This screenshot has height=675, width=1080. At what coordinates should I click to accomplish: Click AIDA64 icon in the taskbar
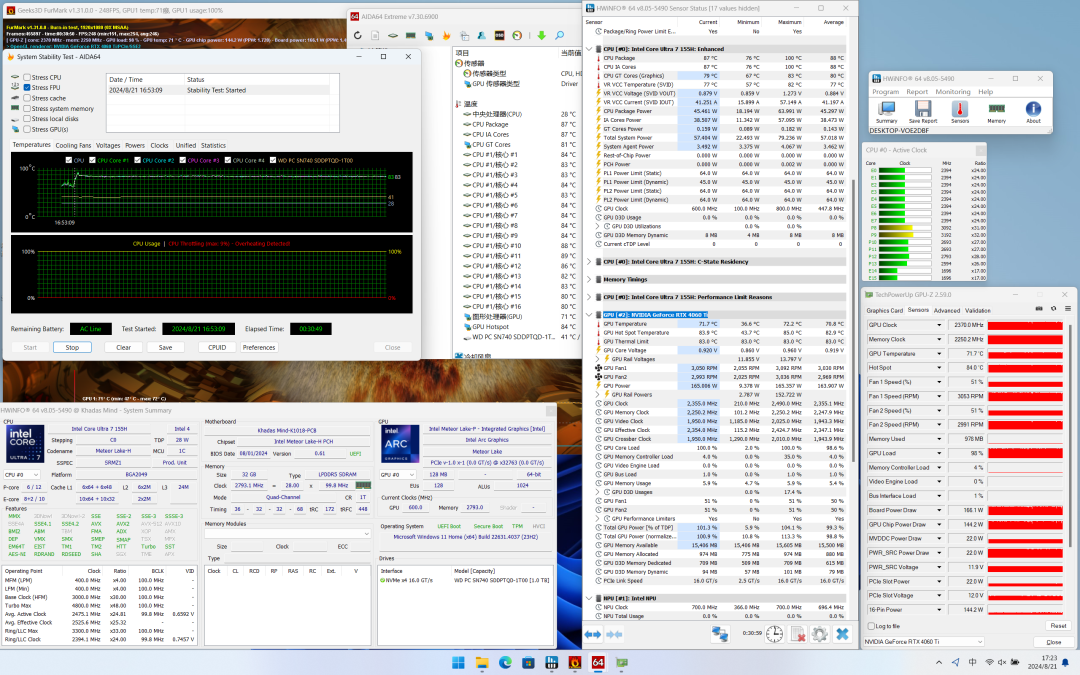point(598,662)
